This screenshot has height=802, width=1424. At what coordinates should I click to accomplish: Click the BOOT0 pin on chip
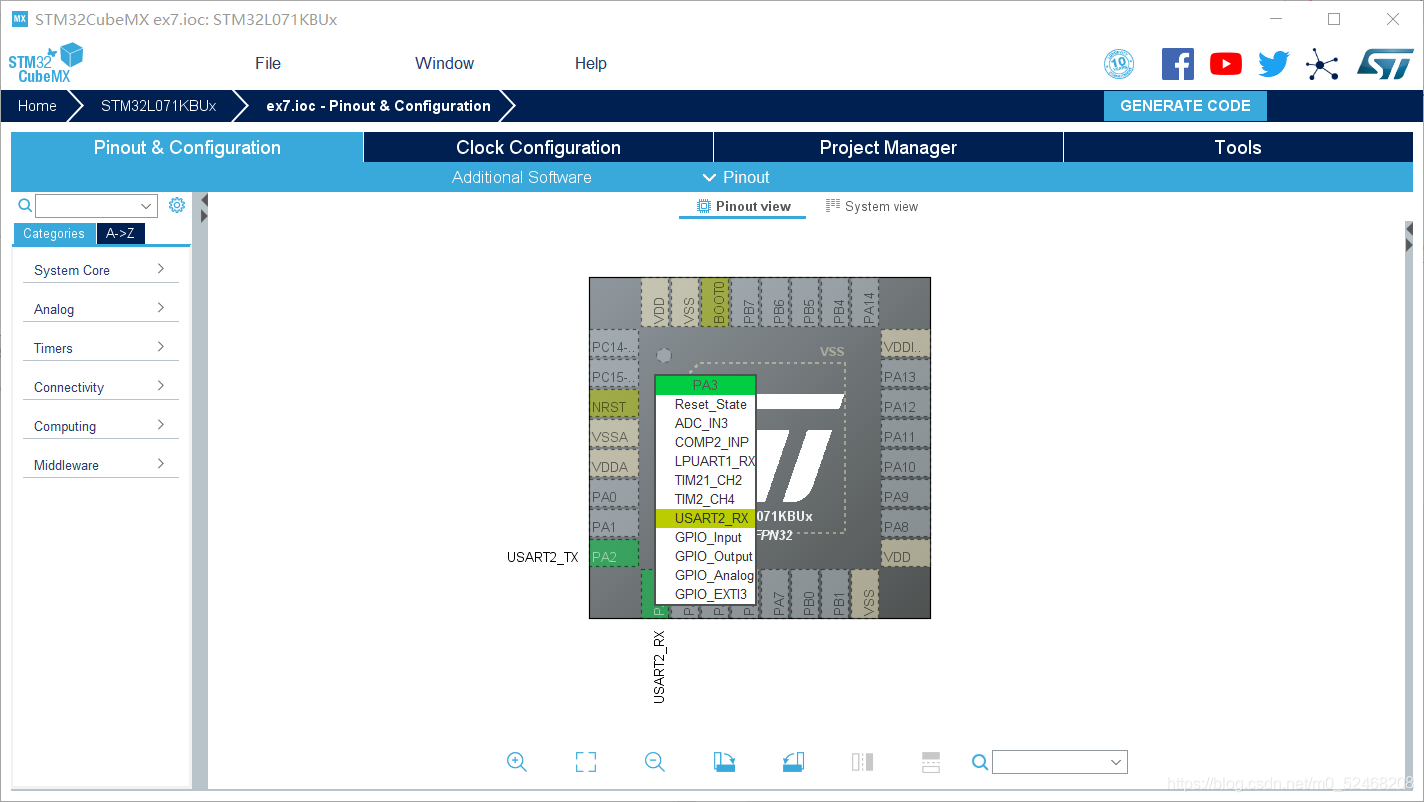click(x=715, y=302)
